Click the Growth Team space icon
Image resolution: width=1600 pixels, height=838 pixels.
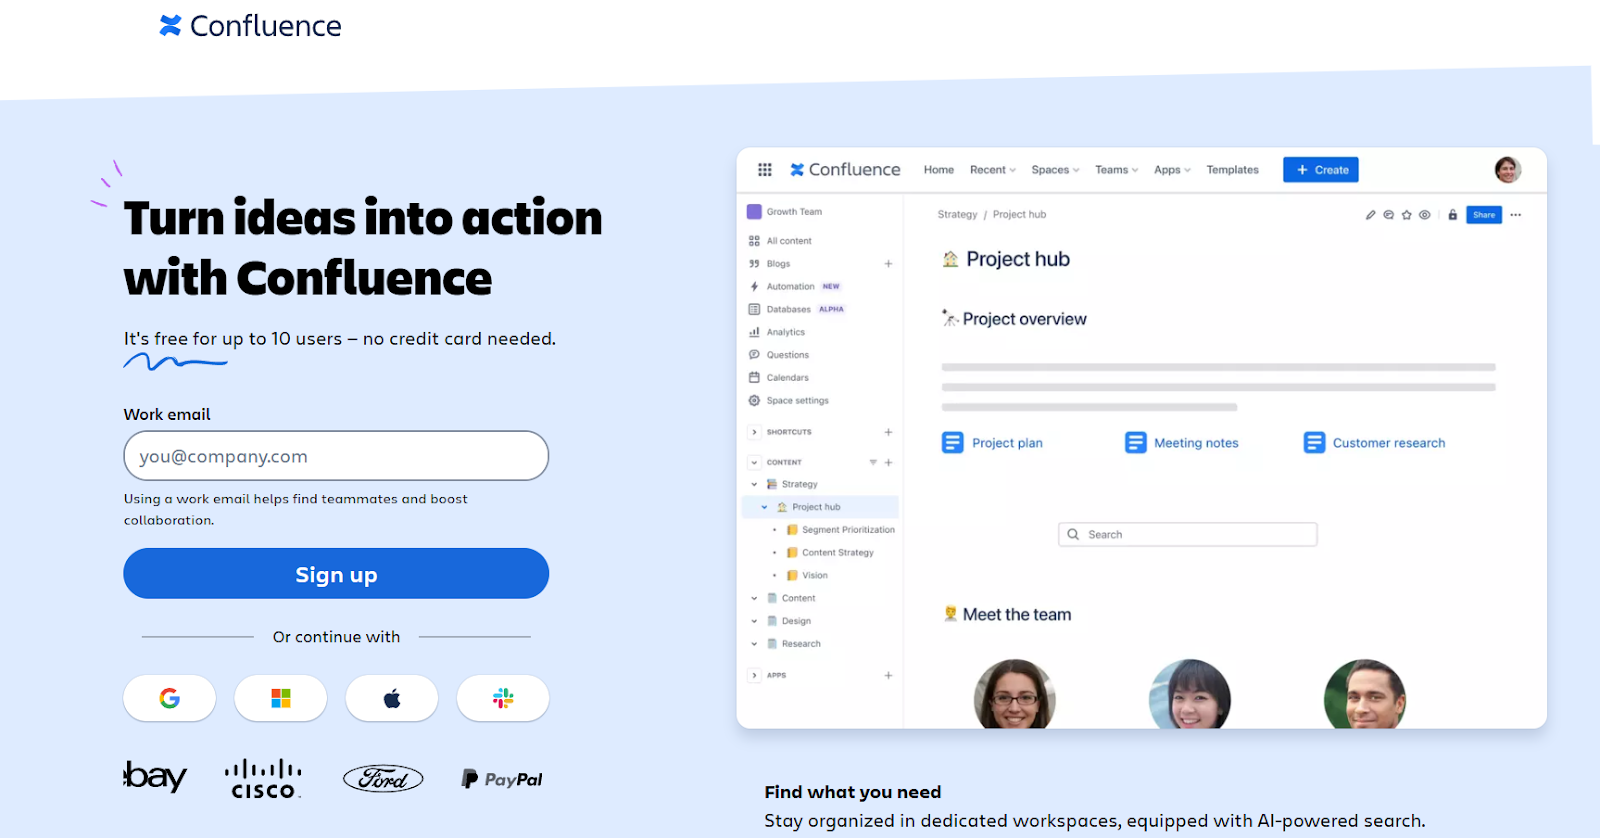755,212
